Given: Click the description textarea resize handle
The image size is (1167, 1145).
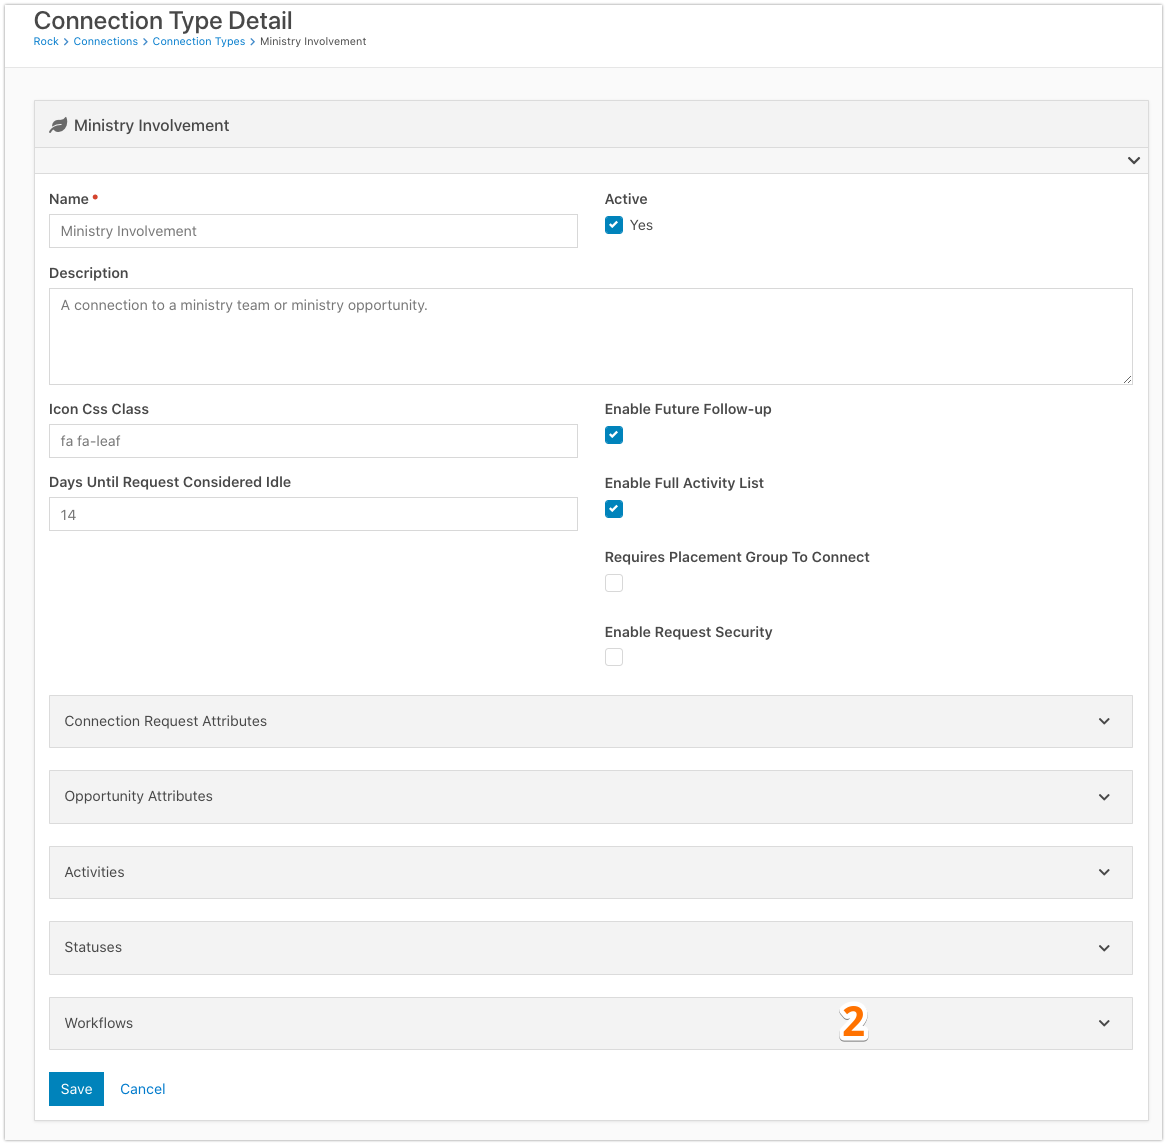Looking at the screenshot, I should tap(1127, 379).
